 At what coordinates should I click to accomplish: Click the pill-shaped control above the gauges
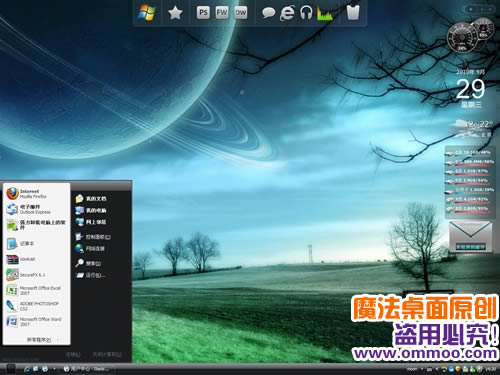pyautogui.click(x=481, y=10)
